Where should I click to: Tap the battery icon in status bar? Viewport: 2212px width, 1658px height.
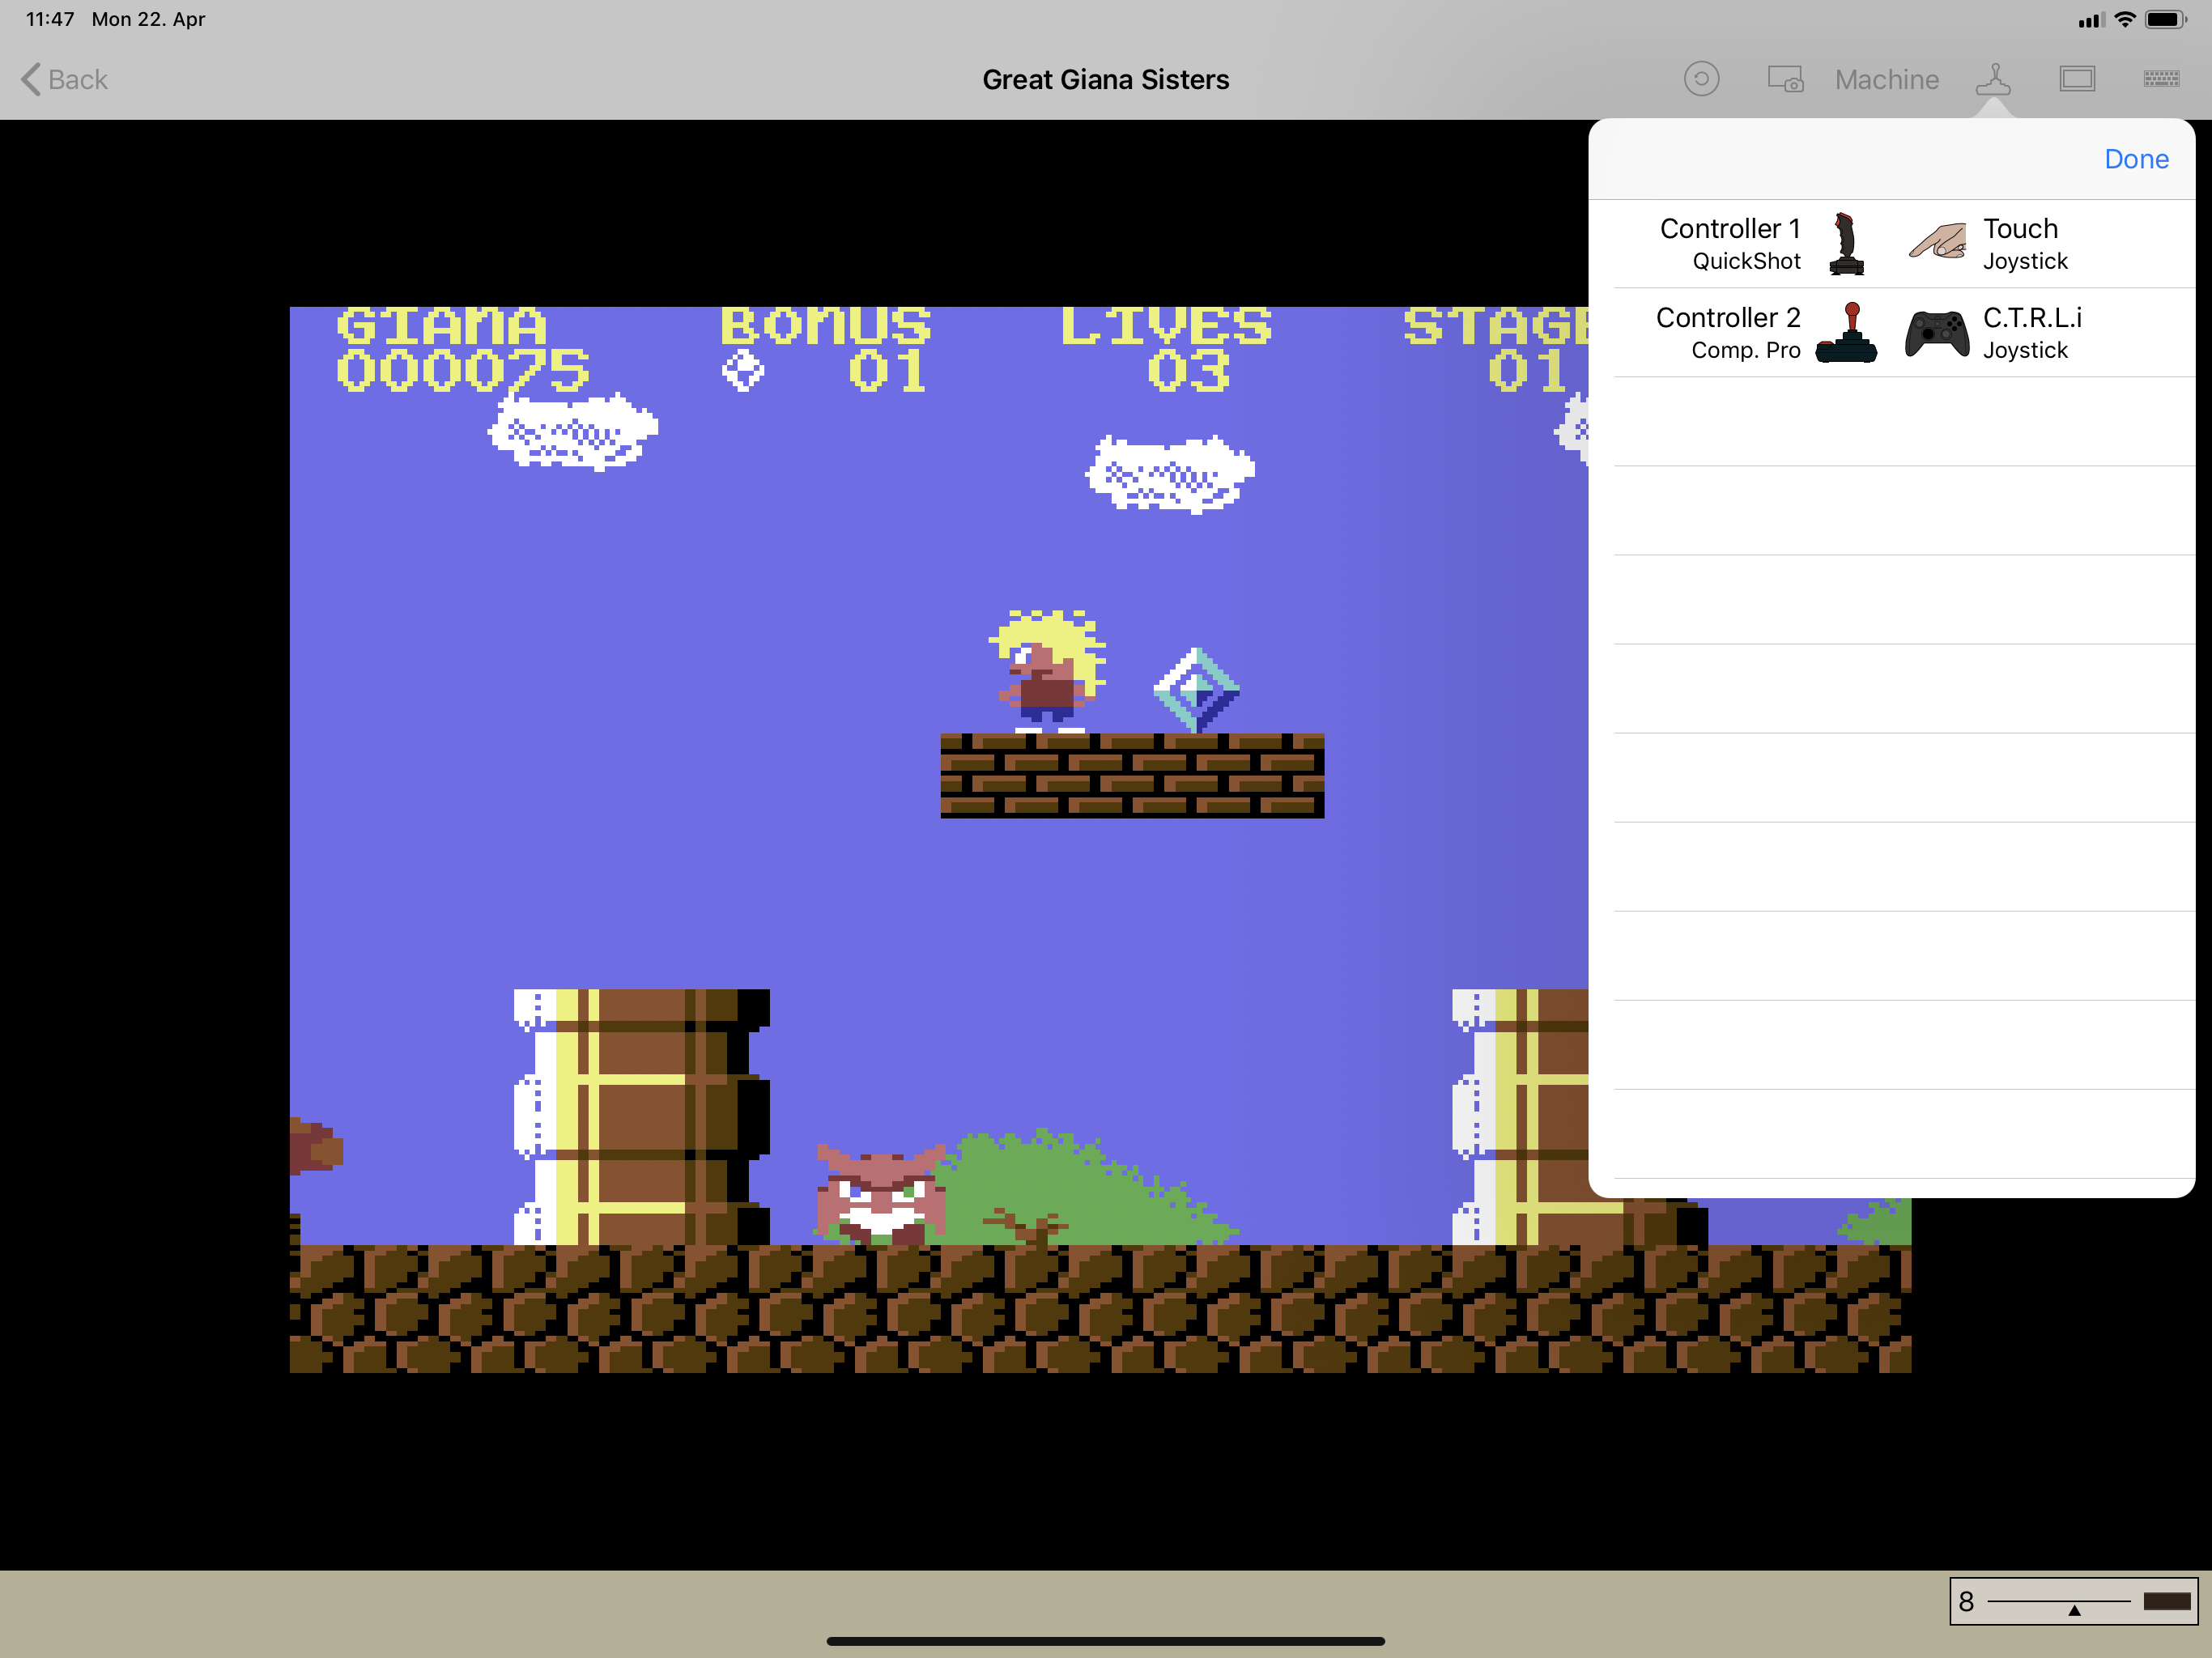(x=2165, y=20)
